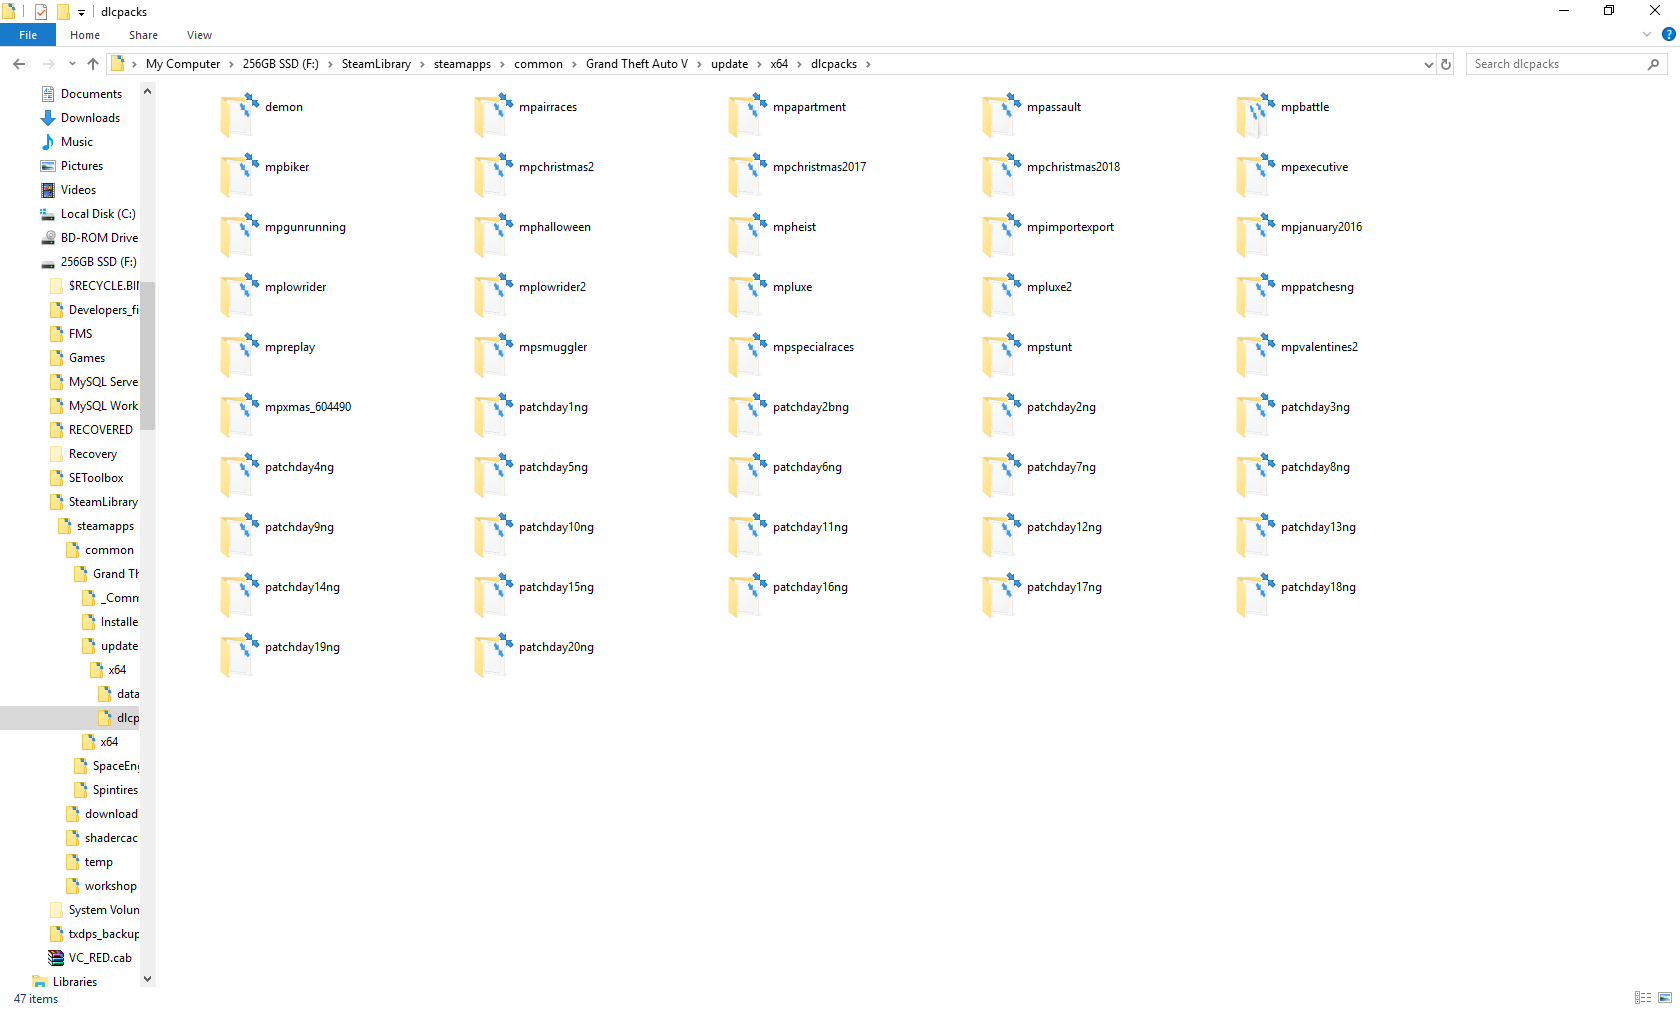This screenshot has height=1010, width=1680.
Task: Switch to the View tab
Action: (x=199, y=34)
